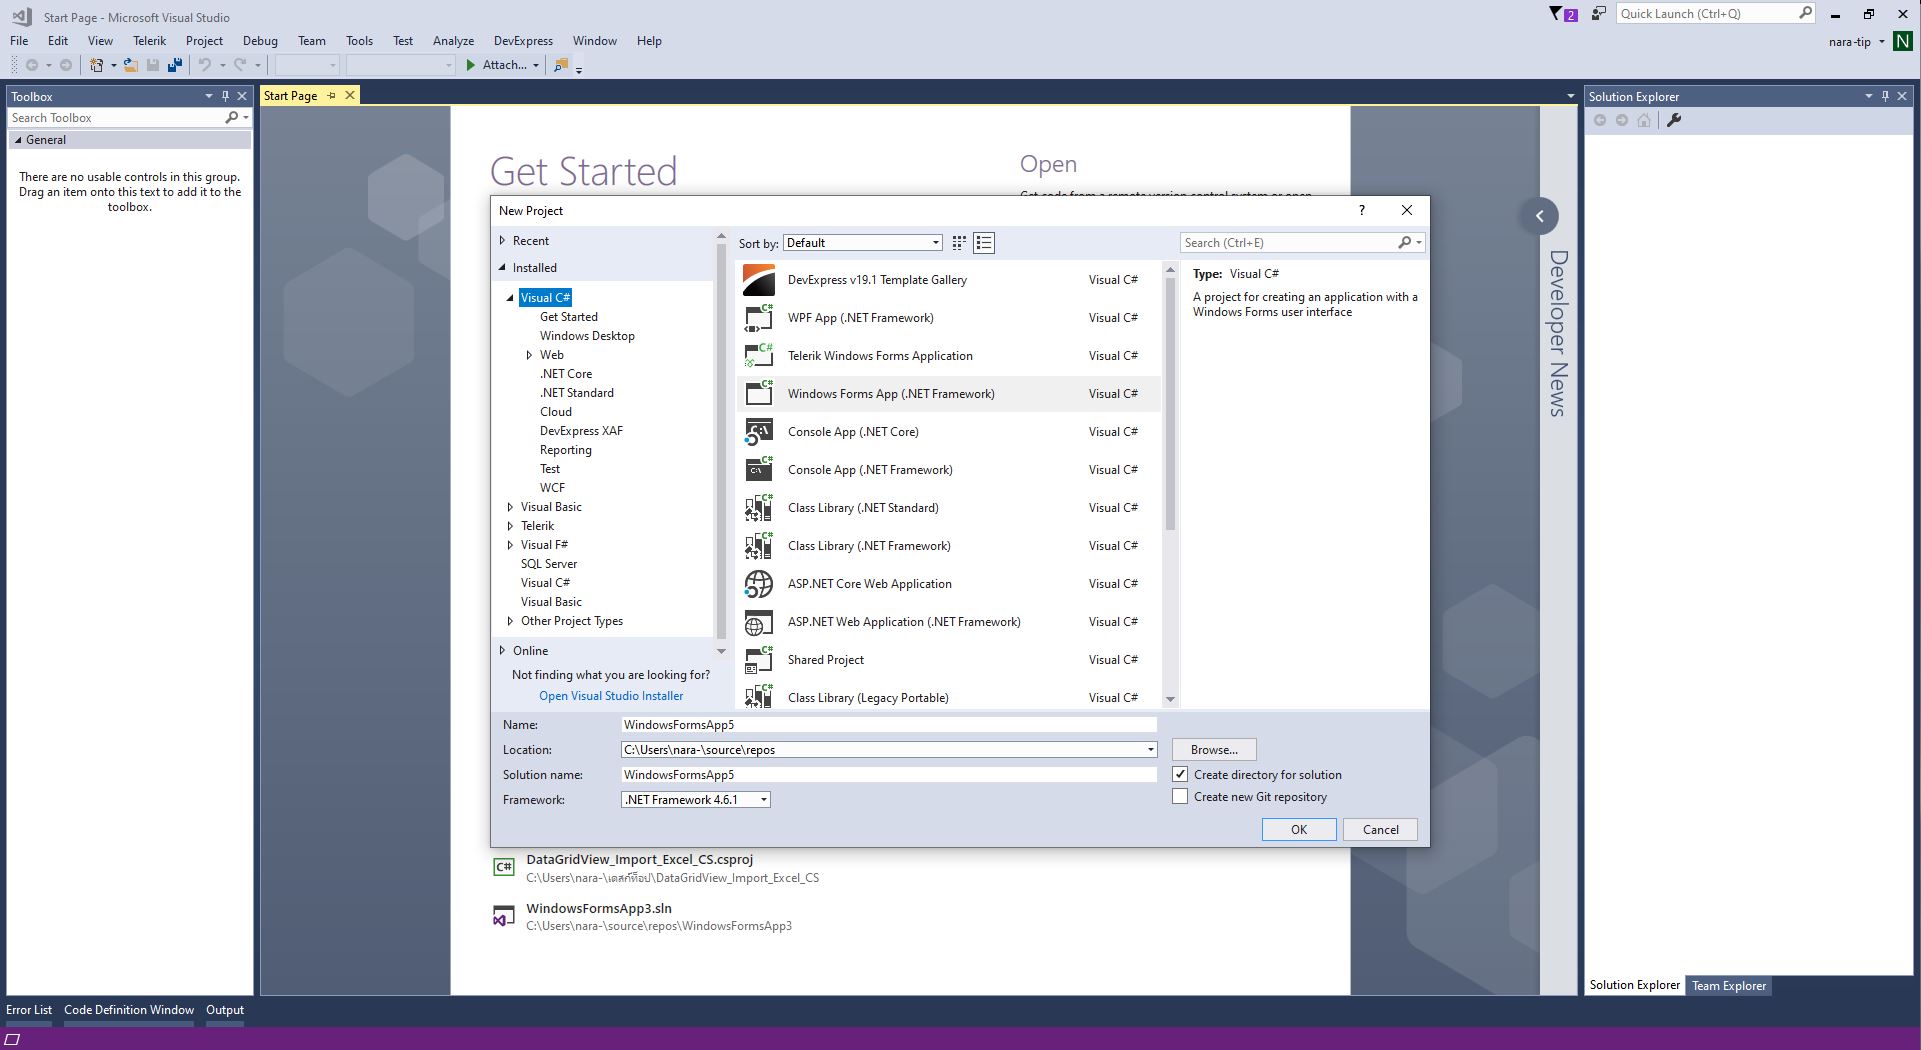The image size is (1921, 1050).
Task: Click the Open File toolbar icon
Action: 131,65
